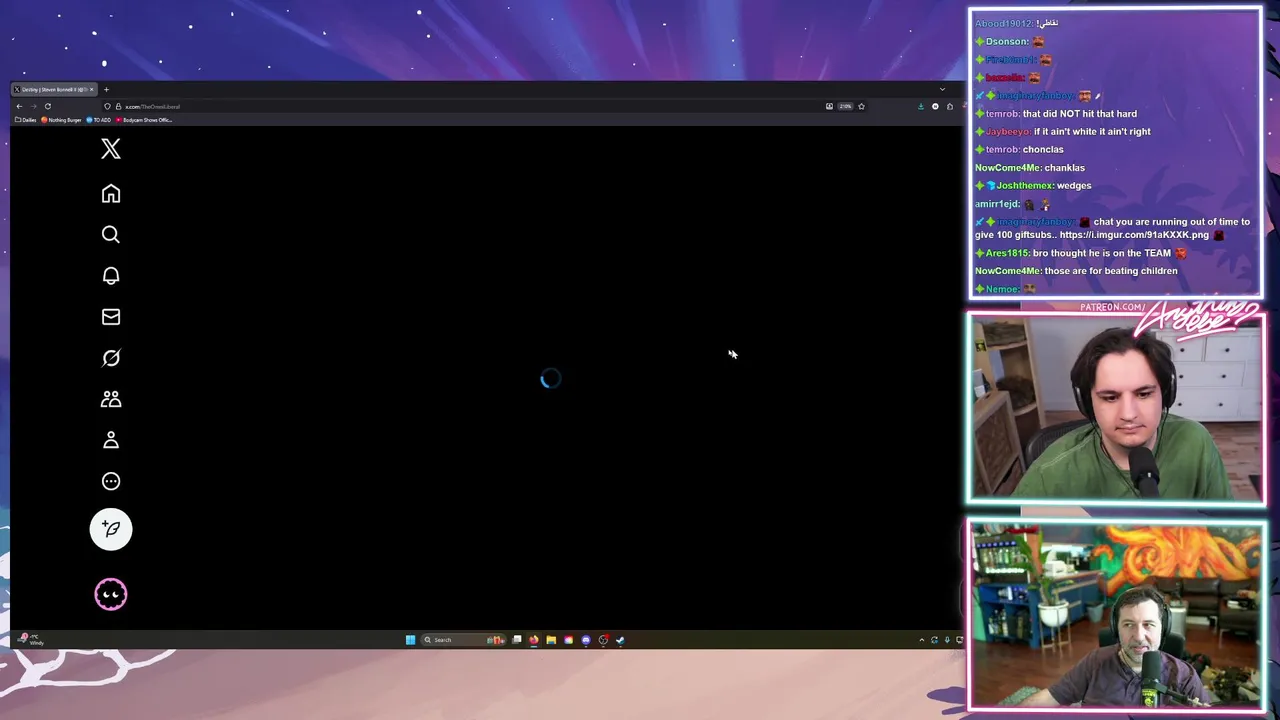Click the browser Back arrow
Image resolution: width=1280 pixels, height=720 pixels.
[19, 106]
